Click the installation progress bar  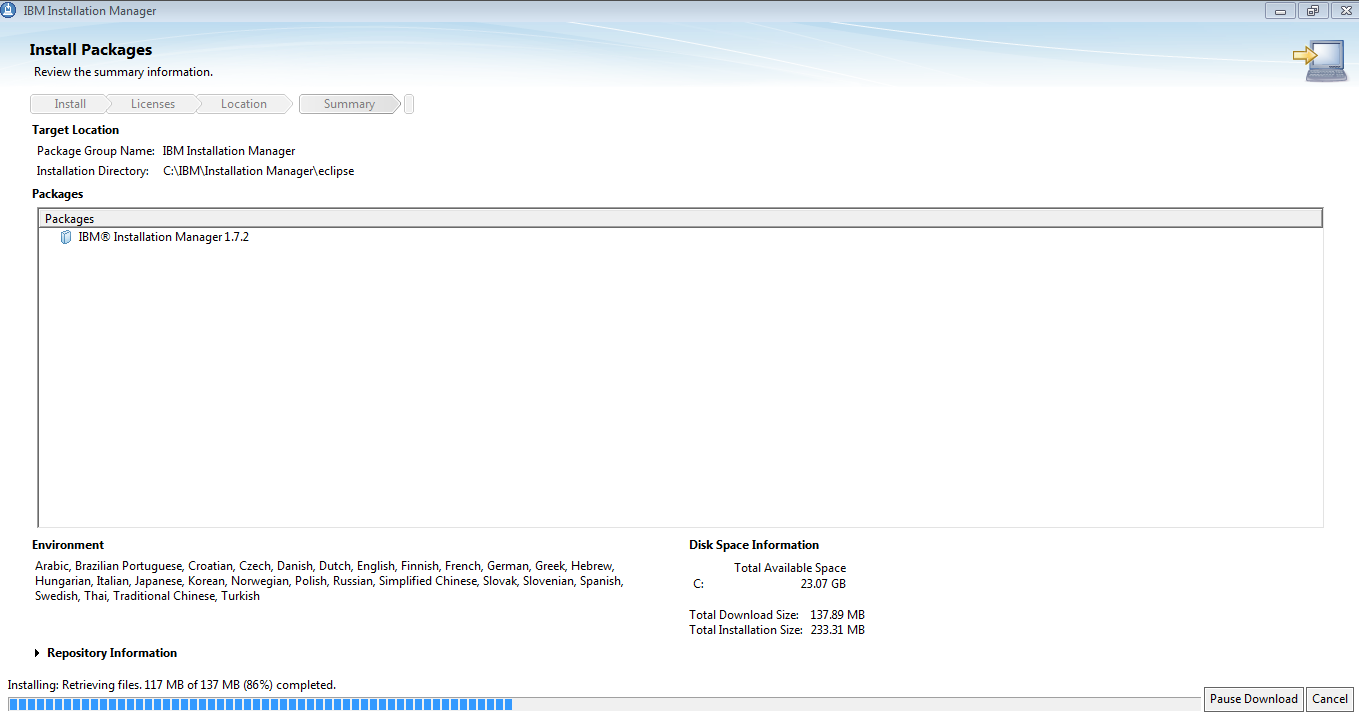602,704
